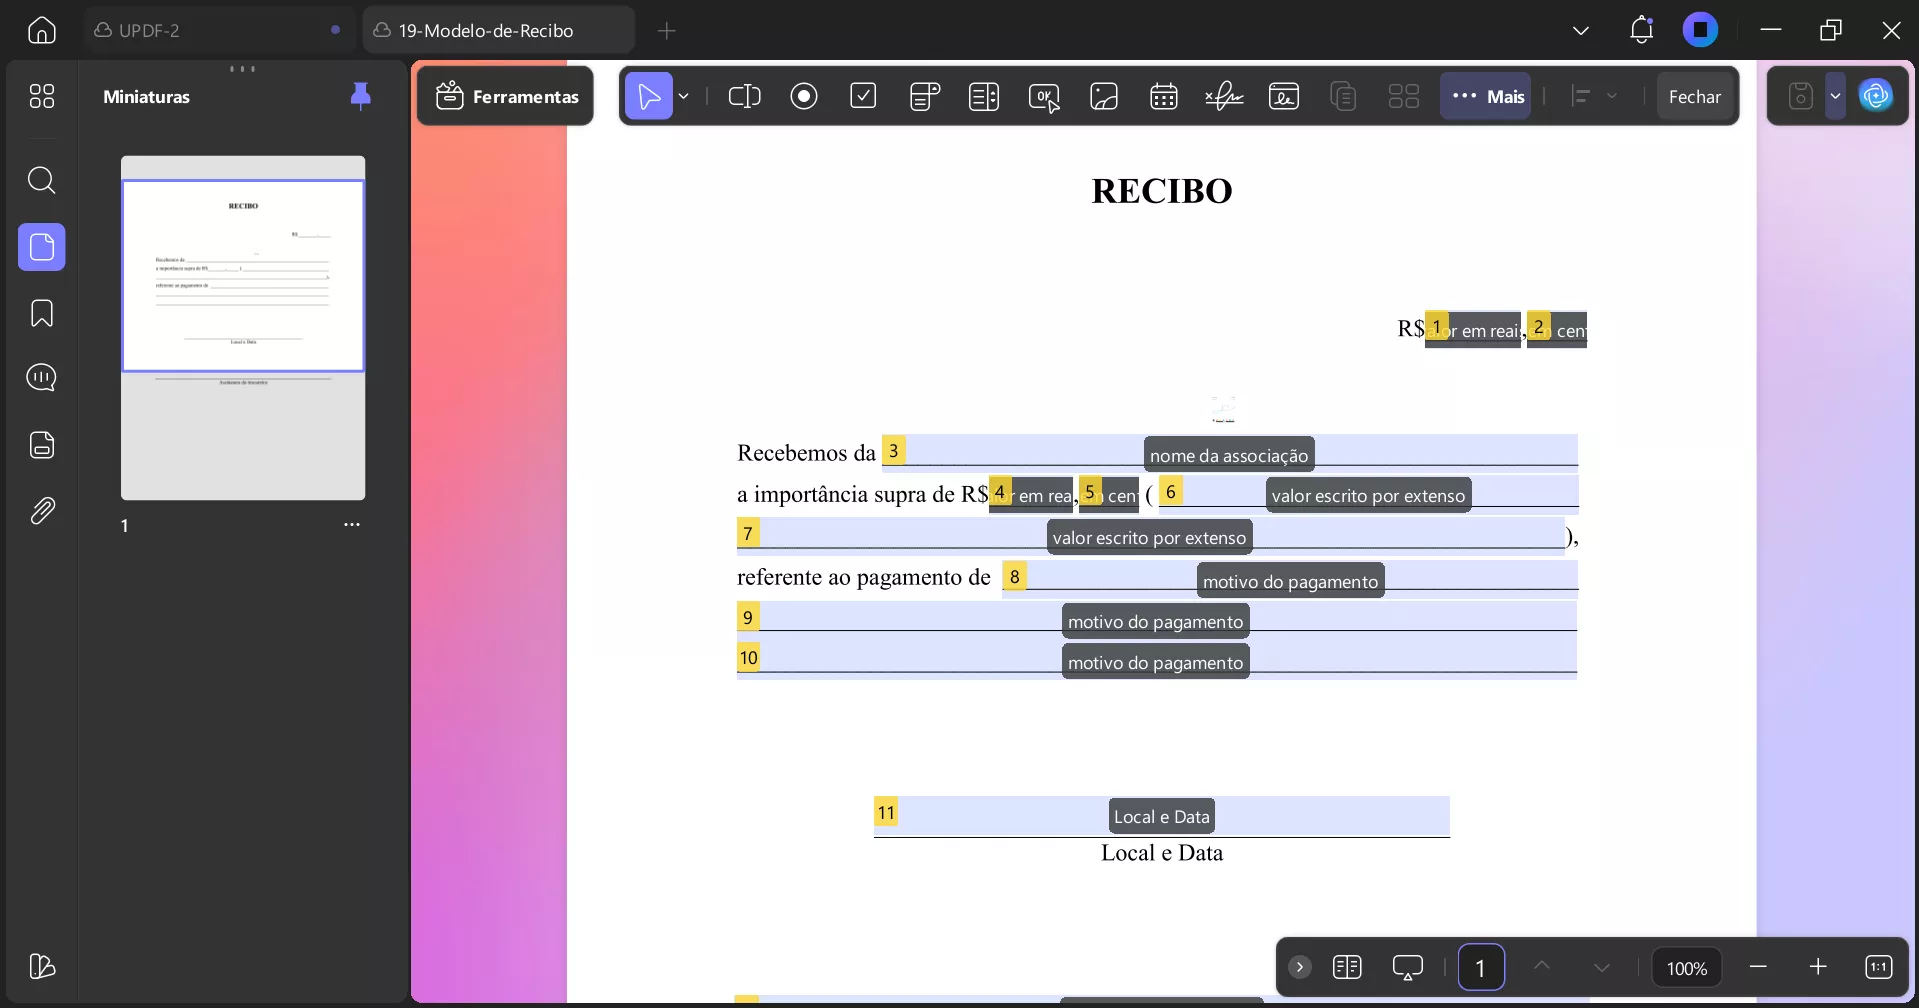The width and height of the screenshot is (1919, 1008).
Task: Click the RECIBO document heading
Action: click(1162, 190)
